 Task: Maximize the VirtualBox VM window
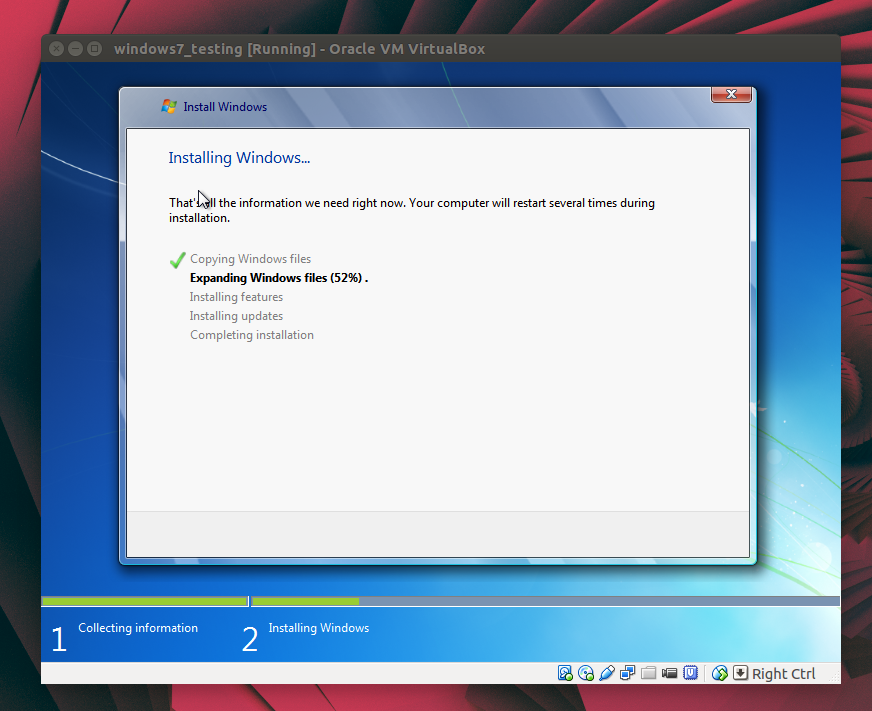[95, 49]
